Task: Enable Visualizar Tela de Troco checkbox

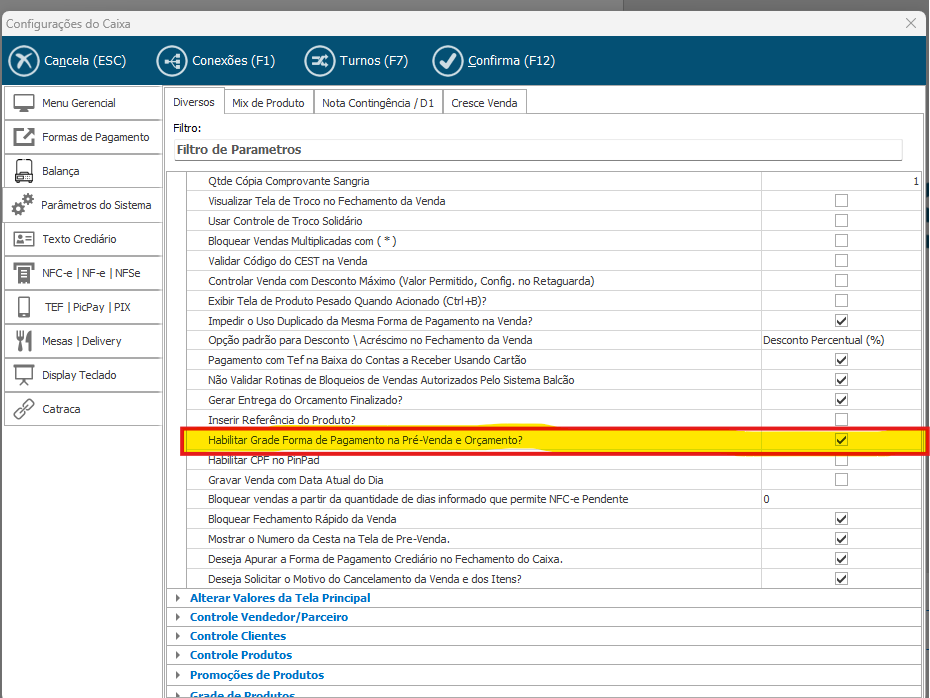Action: (841, 201)
